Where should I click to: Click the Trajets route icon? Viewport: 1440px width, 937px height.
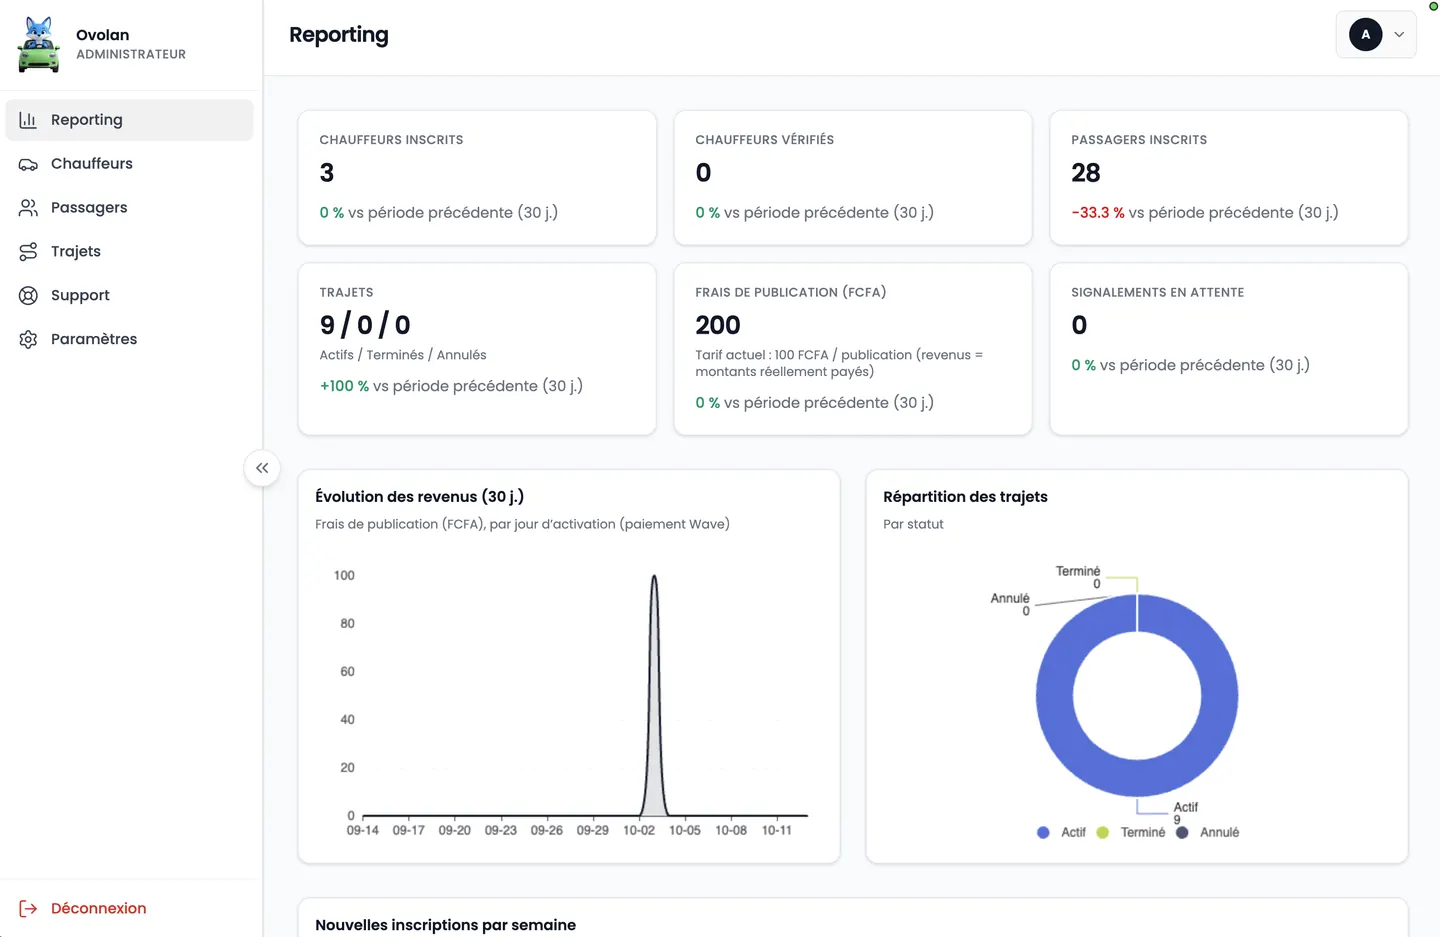click(x=28, y=252)
